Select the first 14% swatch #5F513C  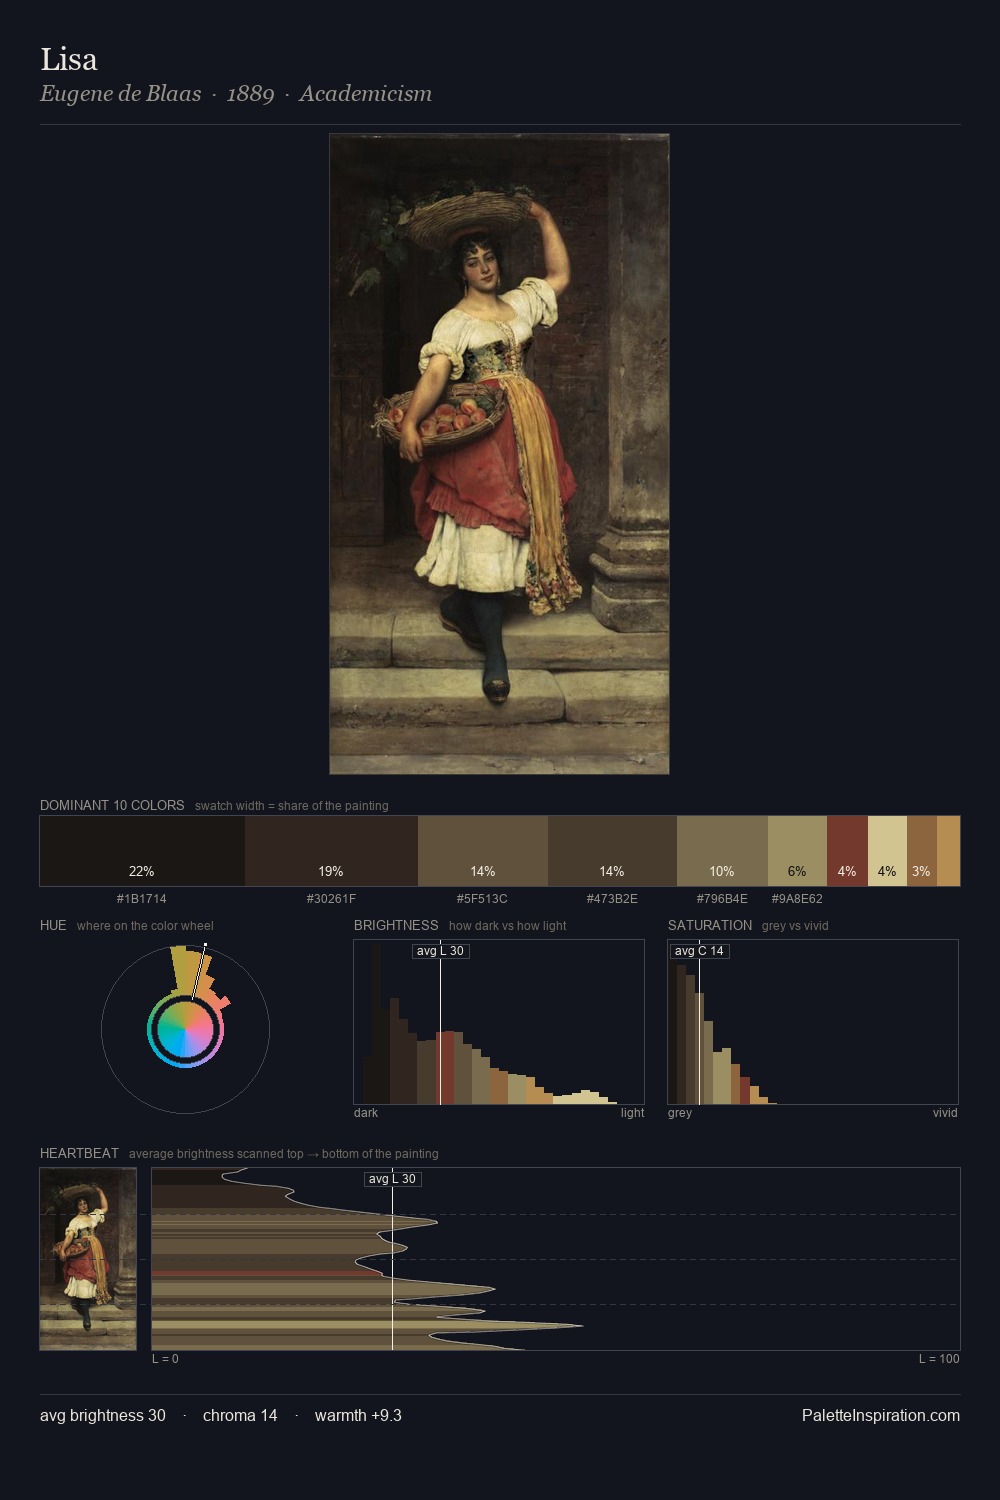[x=483, y=851]
